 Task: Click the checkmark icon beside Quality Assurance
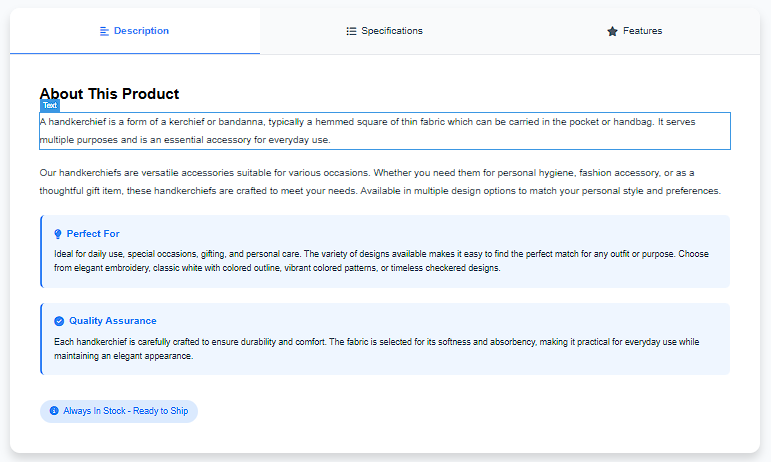[59, 321]
